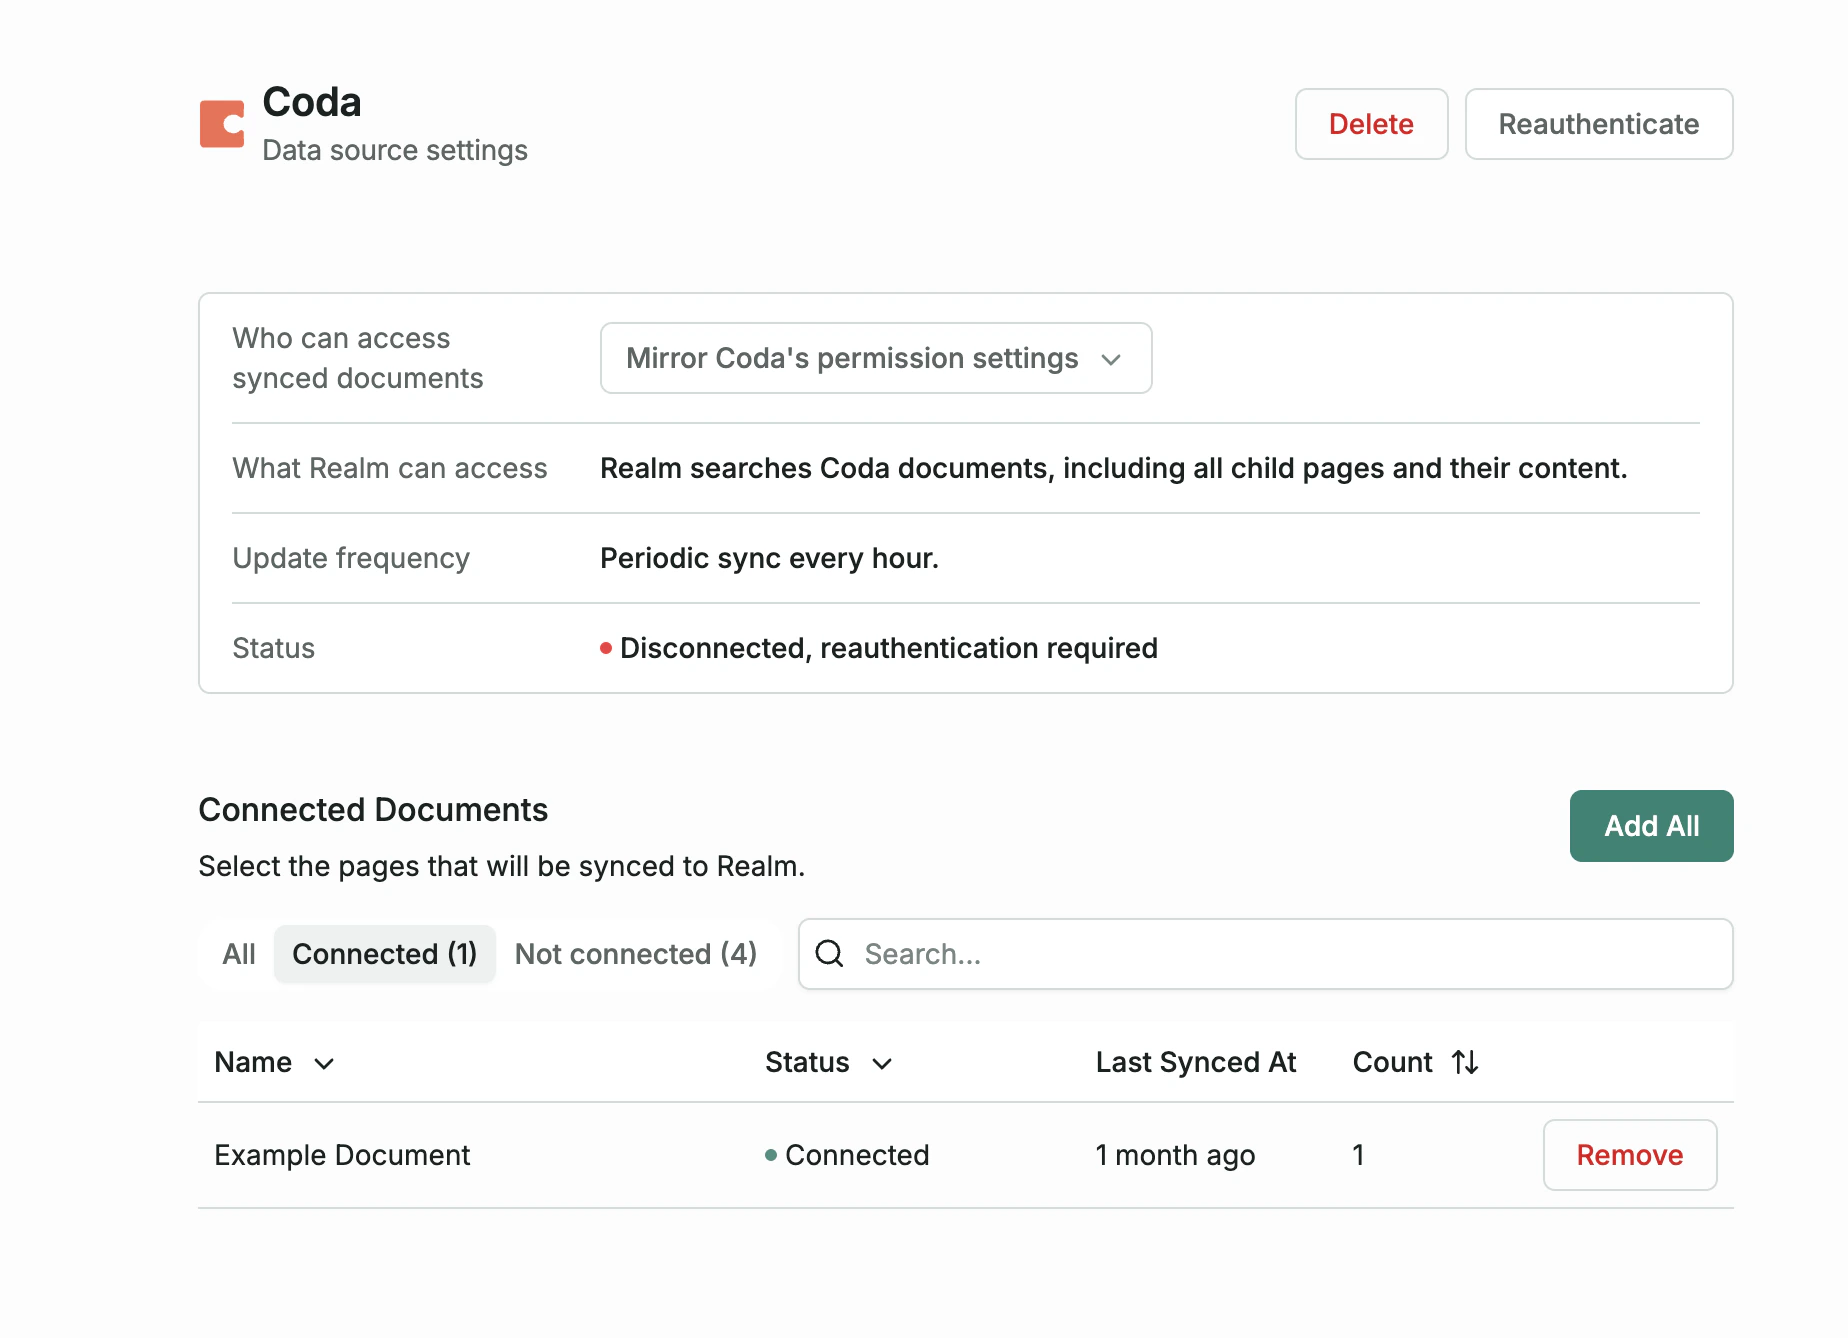Focus the Search documents field
The width and height of the screenshot is (1848, 1338).
[1265, 954]
